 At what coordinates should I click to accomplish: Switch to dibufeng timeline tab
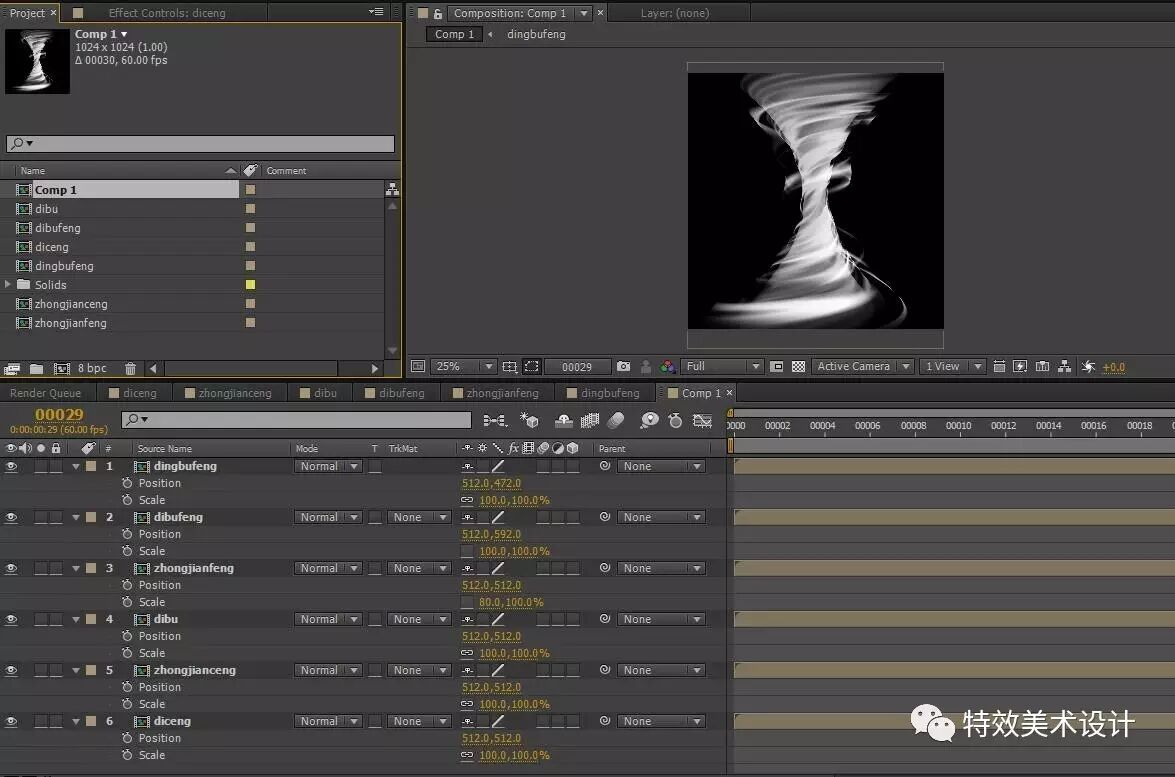click(x=395, y=393)
